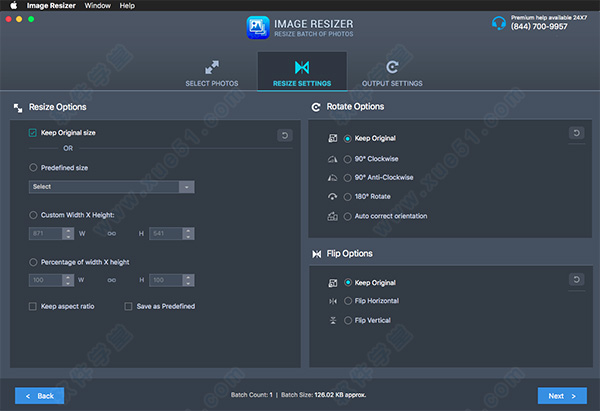Click the percentage width field showing 100

46,280
